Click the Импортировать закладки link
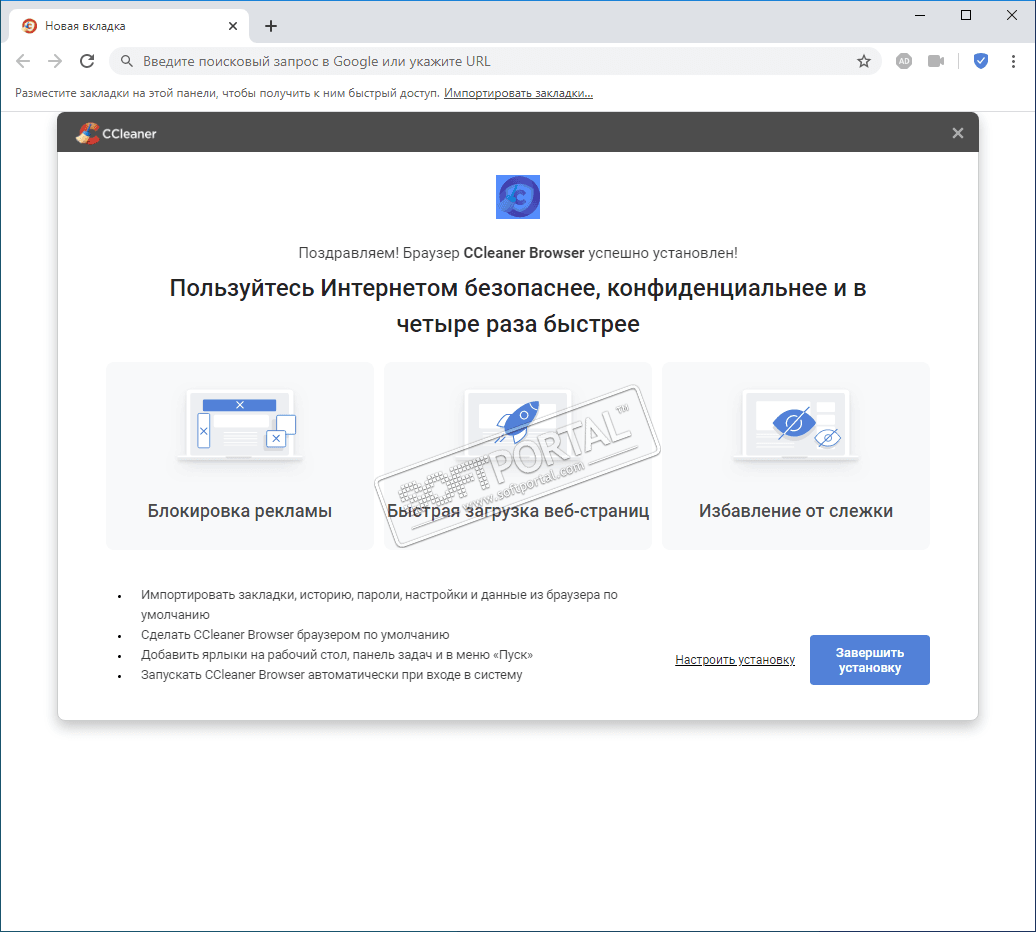 click(x=518, y=93)
